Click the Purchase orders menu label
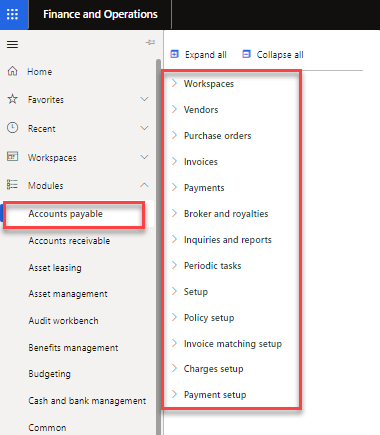This screenshot has height=435, width=380. click(218, 136)
